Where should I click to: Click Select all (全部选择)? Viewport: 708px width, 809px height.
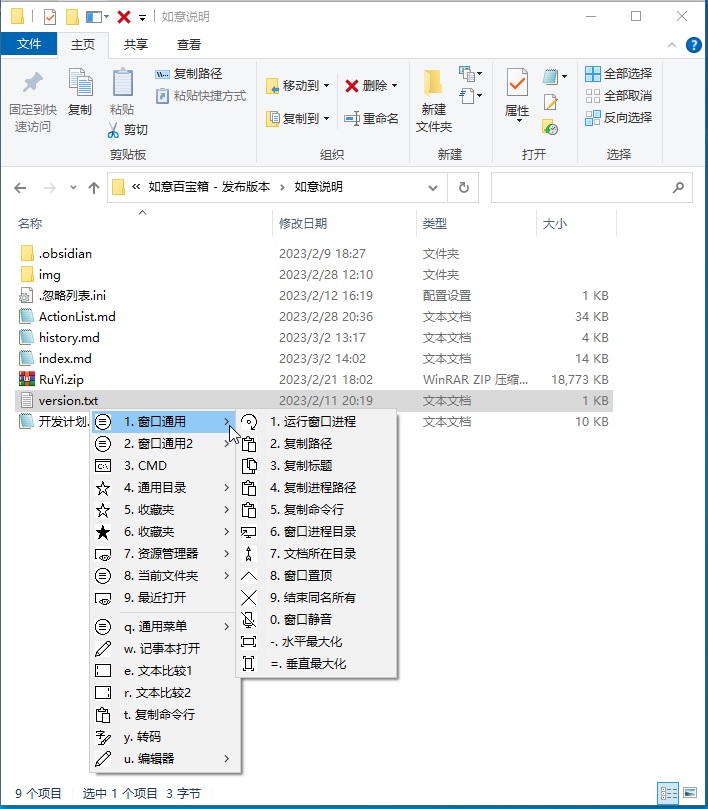coord(619,74)
